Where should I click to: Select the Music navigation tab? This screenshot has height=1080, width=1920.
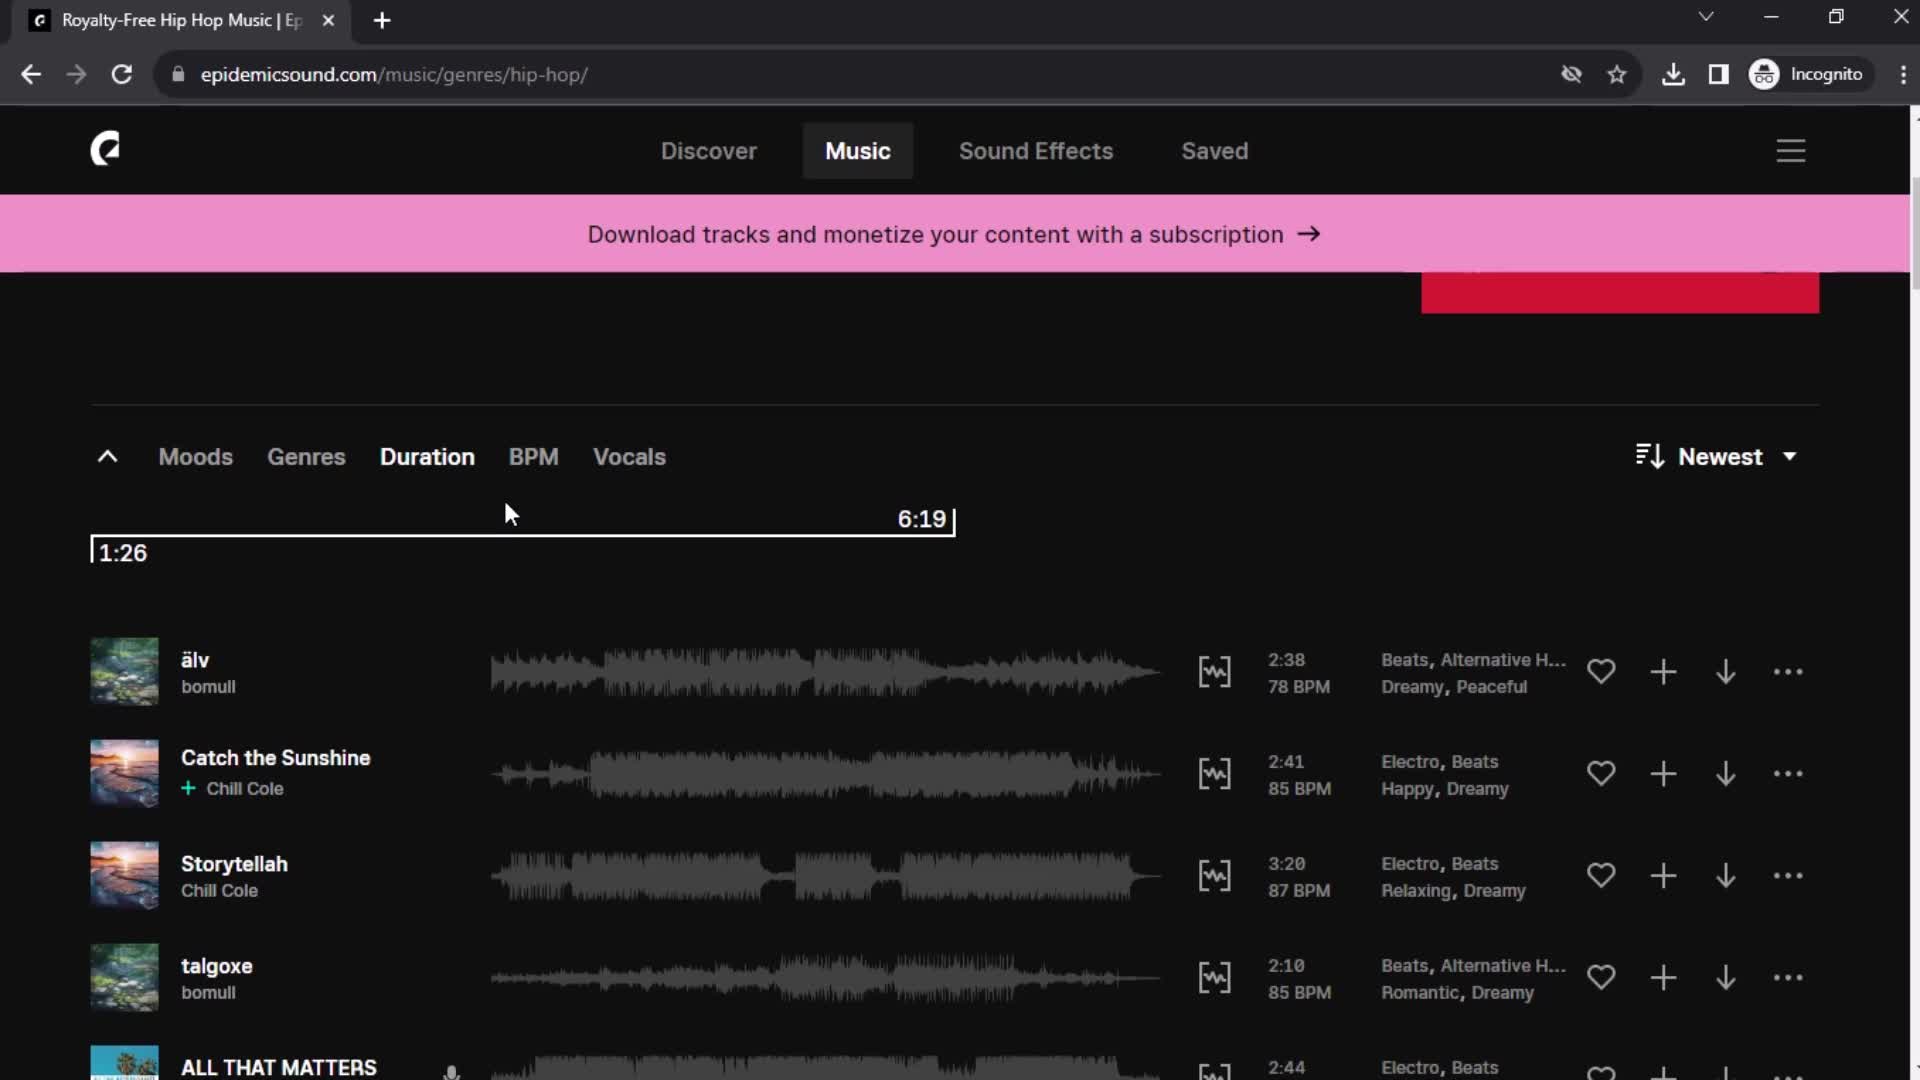(x=857, y=149)
